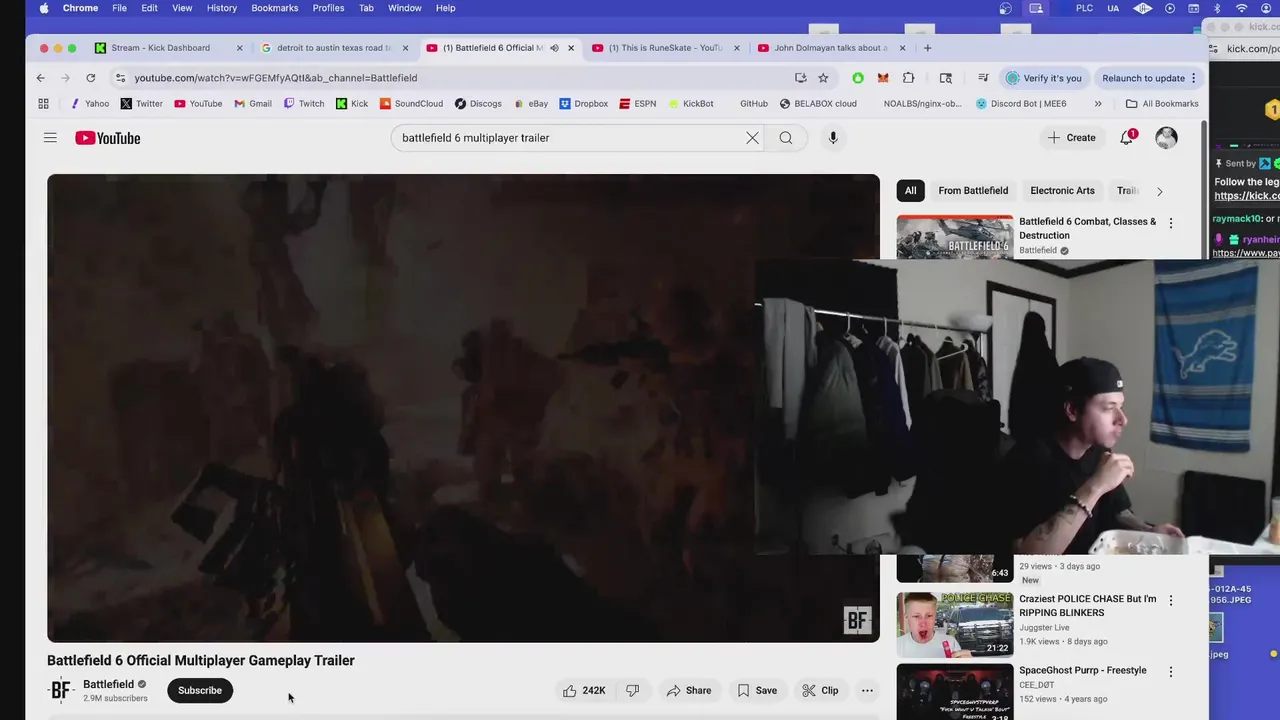Expand the hidden bookmarks chevron
Image resolution: width=1280 pixels, height=720 pixels.
tap(1097, 103)
